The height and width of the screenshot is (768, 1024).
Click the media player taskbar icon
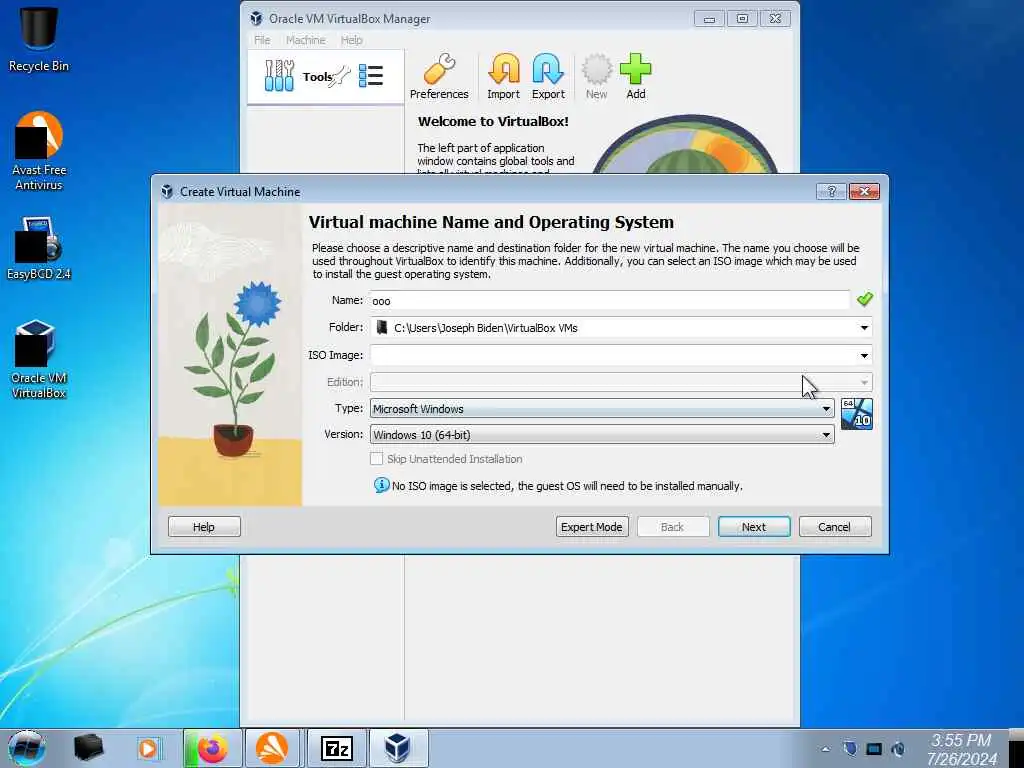point(148,748)
